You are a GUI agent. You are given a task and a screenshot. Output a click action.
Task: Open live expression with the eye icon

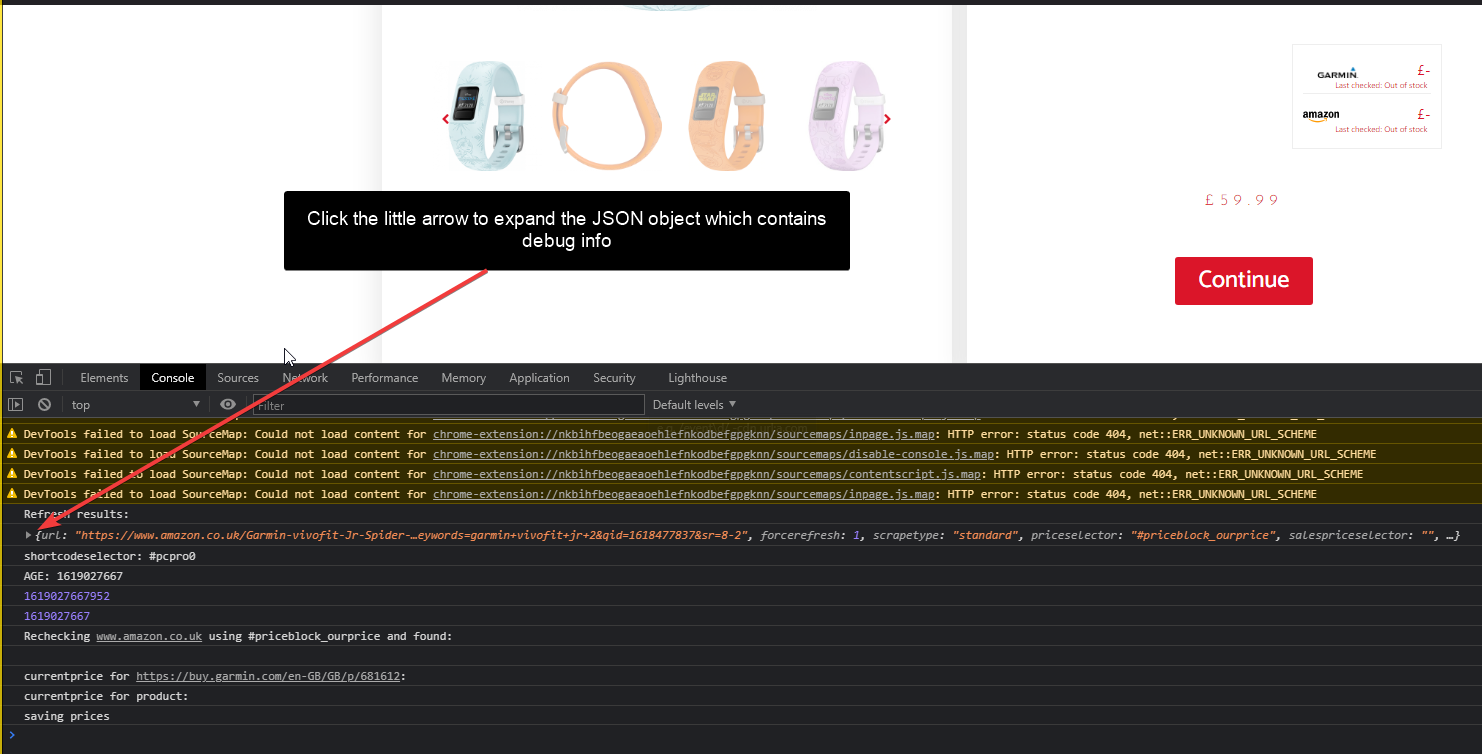[x=228, y=405]
